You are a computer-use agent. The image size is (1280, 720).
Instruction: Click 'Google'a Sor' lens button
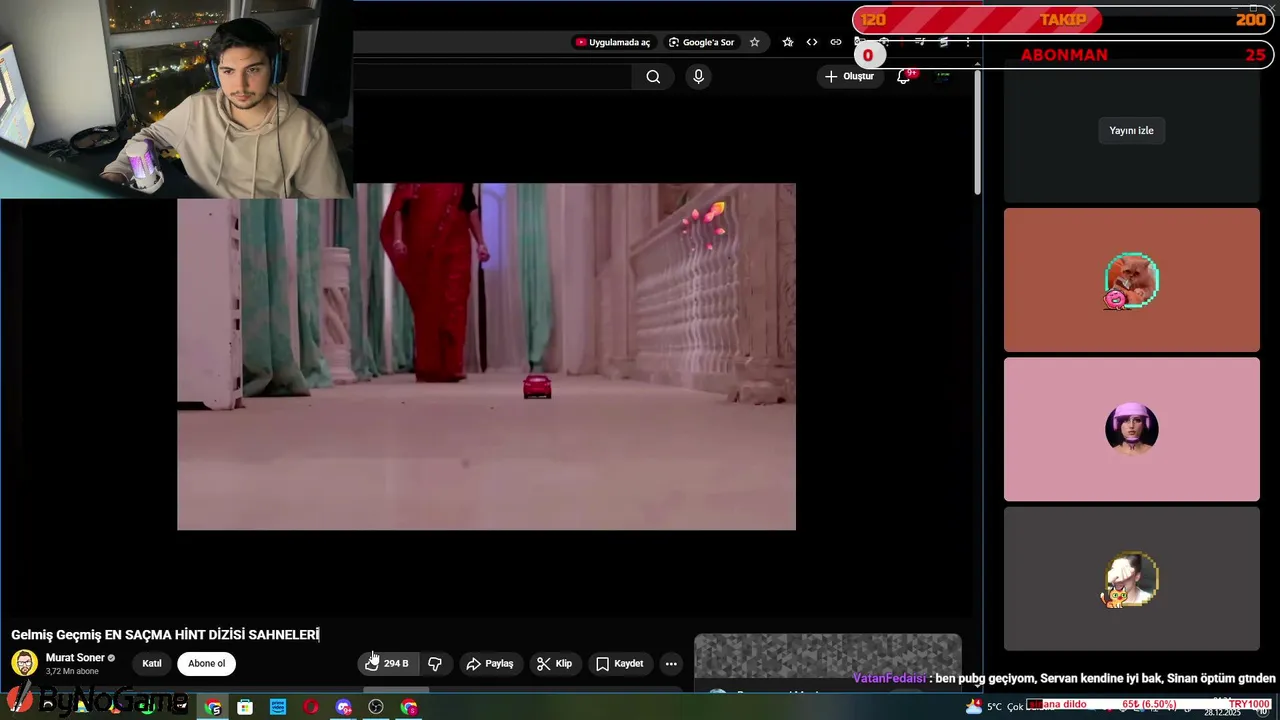tap(702, 42)
